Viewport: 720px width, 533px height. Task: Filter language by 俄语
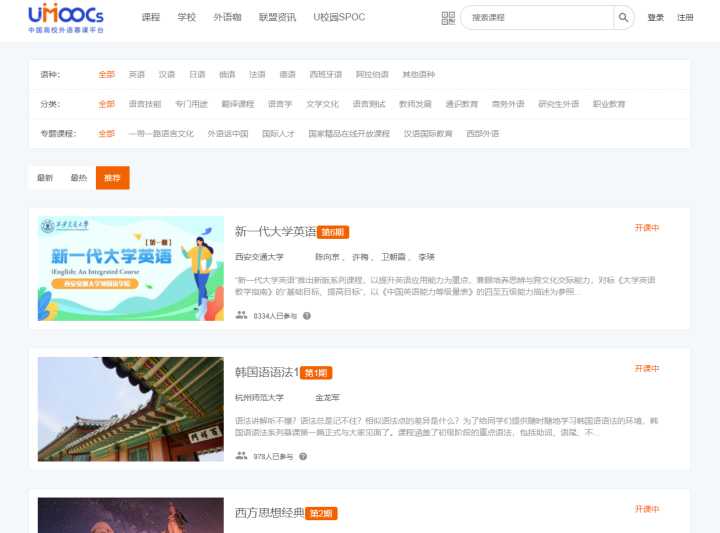point(227,74)
